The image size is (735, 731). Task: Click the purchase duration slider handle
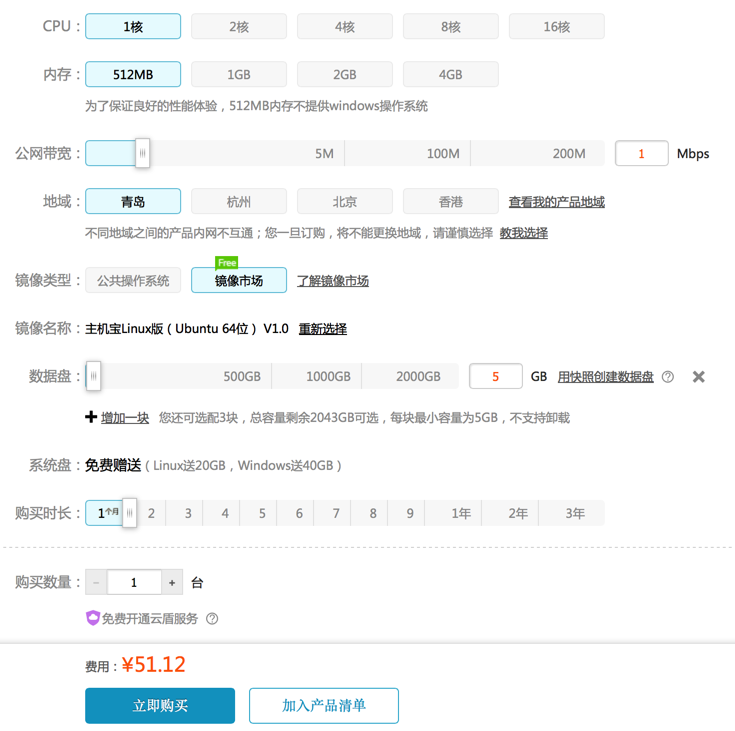(129, 512)
